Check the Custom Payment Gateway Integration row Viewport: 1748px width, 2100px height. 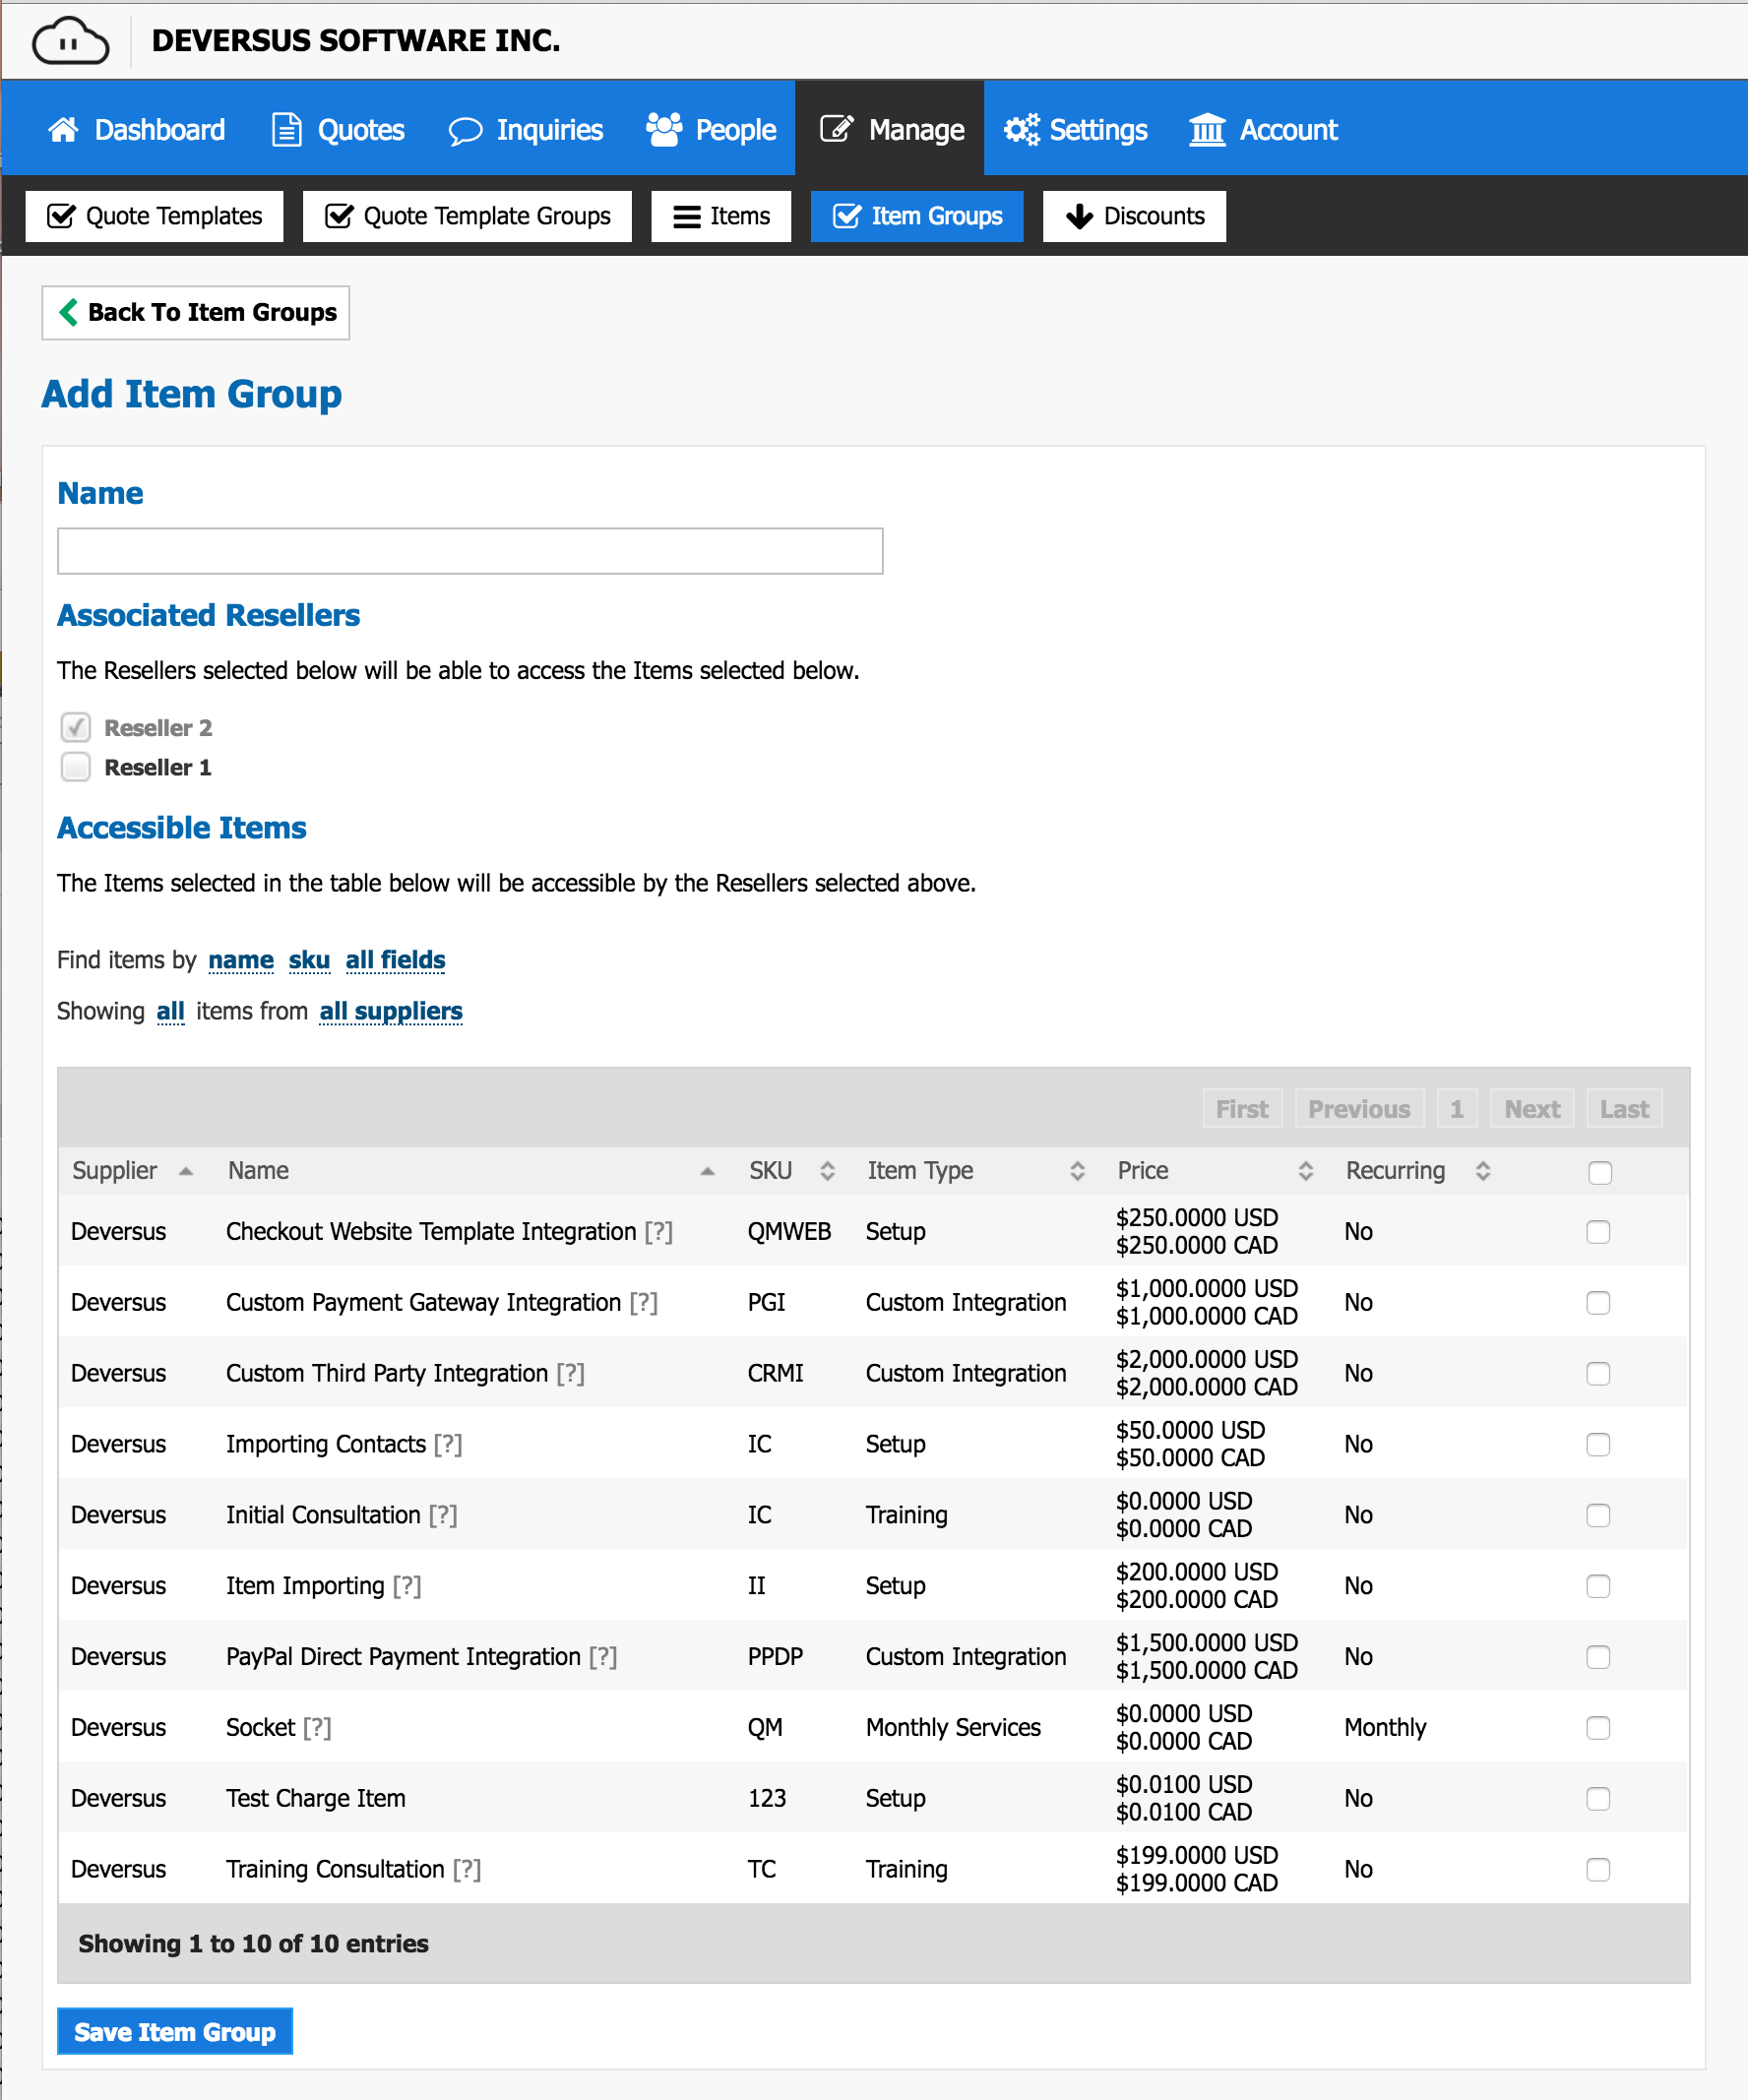pos(1598,1303)
